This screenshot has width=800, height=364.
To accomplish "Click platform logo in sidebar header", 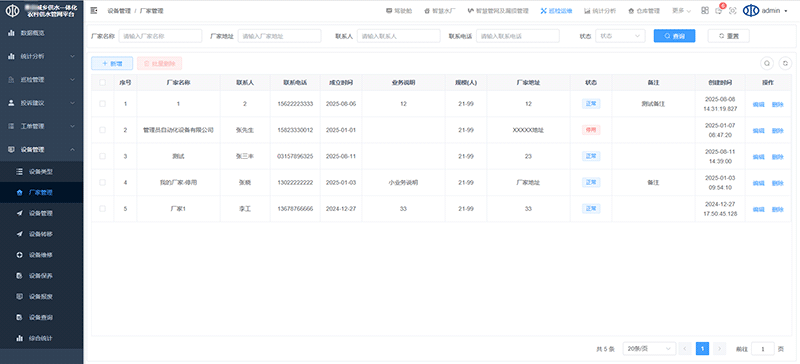I will (x=12, y=11).
